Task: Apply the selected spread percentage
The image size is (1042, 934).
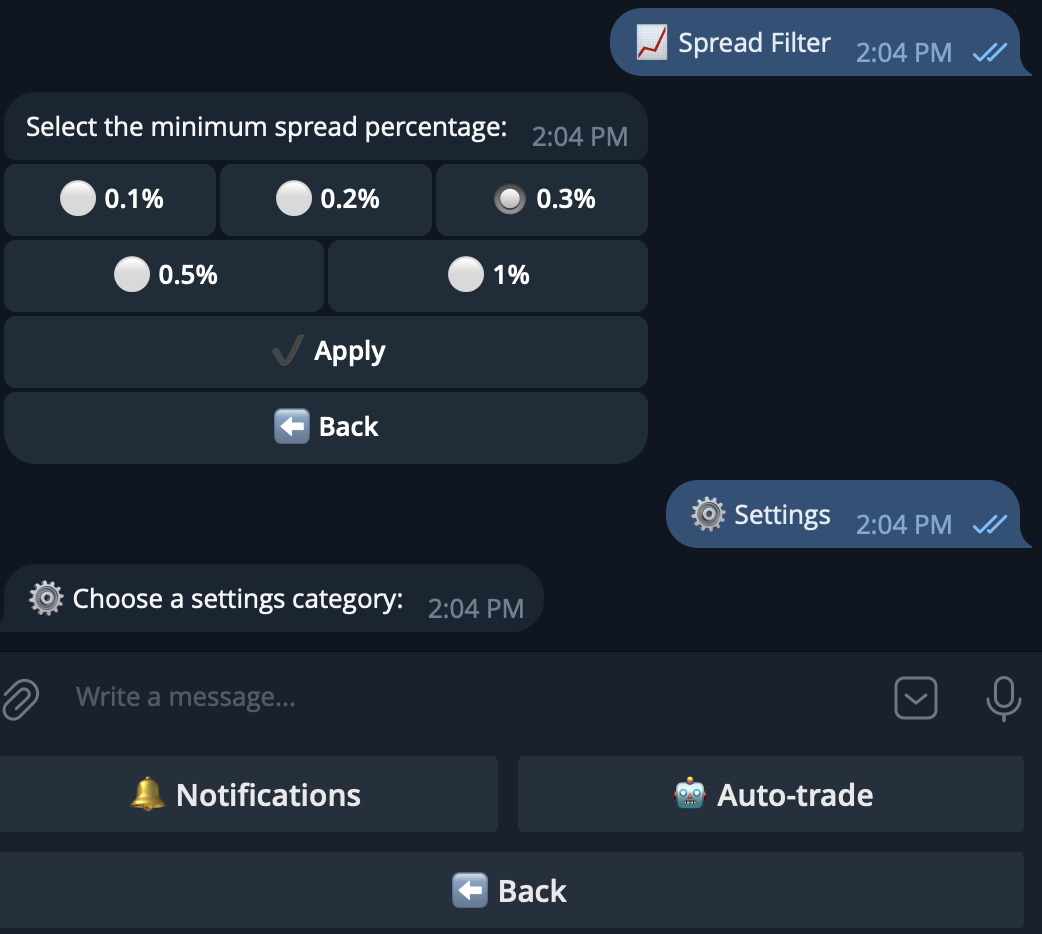Action: pyautogui.click(x=325, y=351)
